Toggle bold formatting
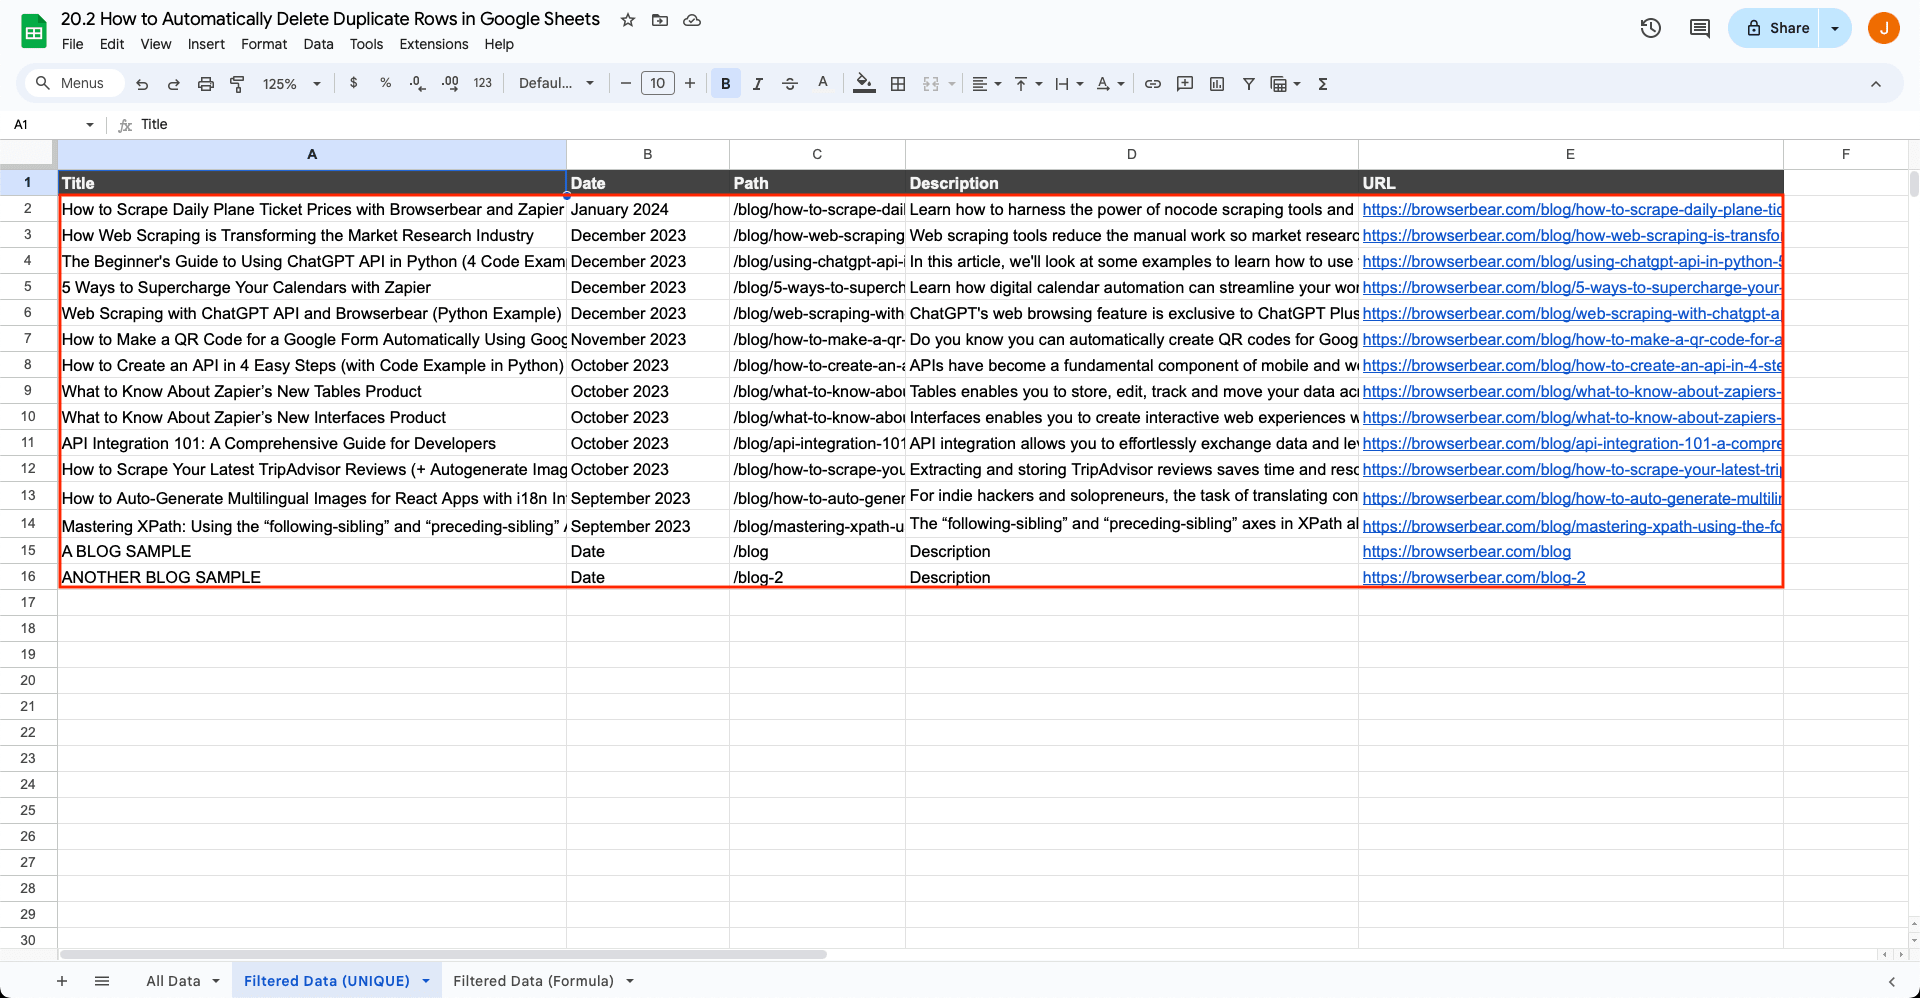 [725, 84]
